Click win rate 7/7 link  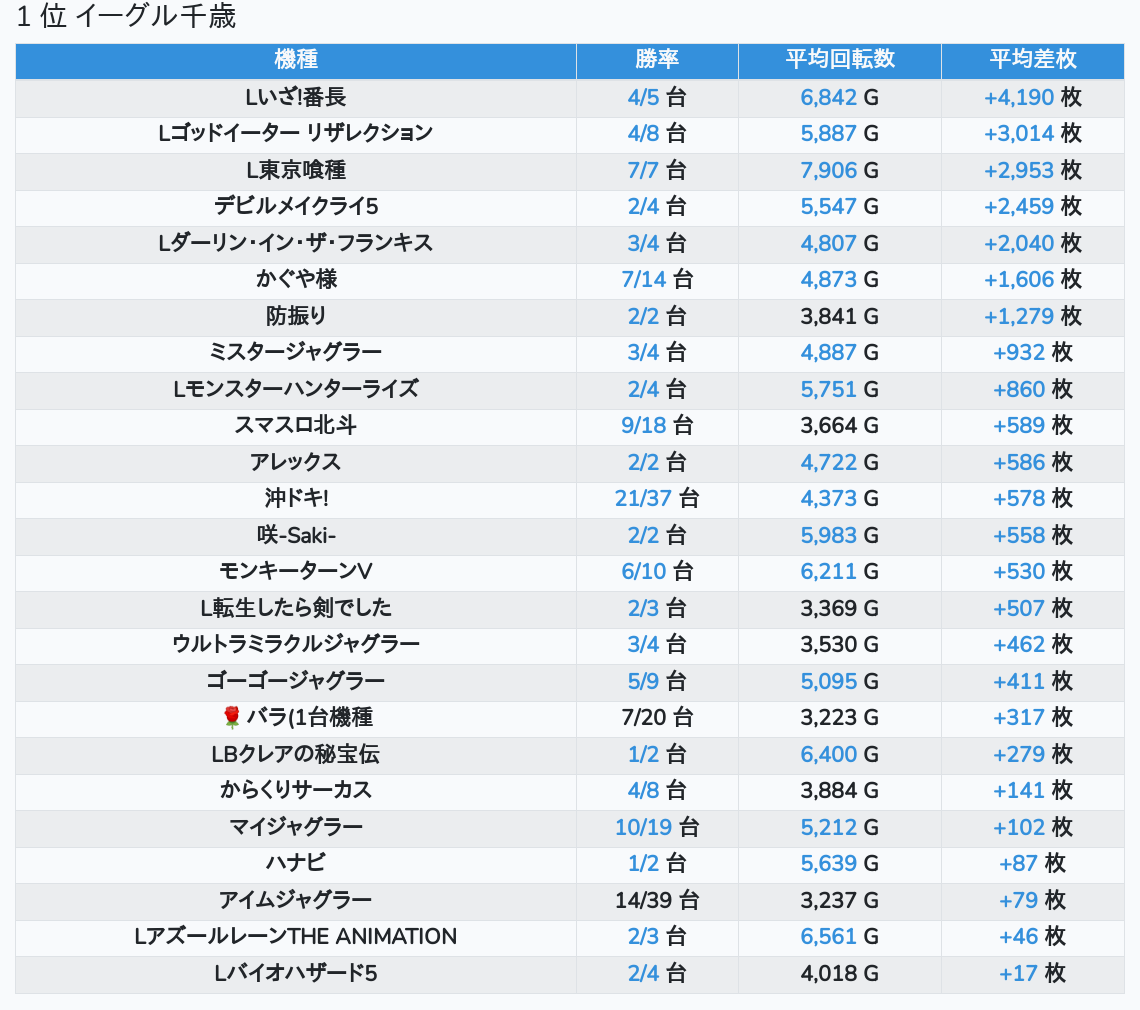click(x=643, y=170)
